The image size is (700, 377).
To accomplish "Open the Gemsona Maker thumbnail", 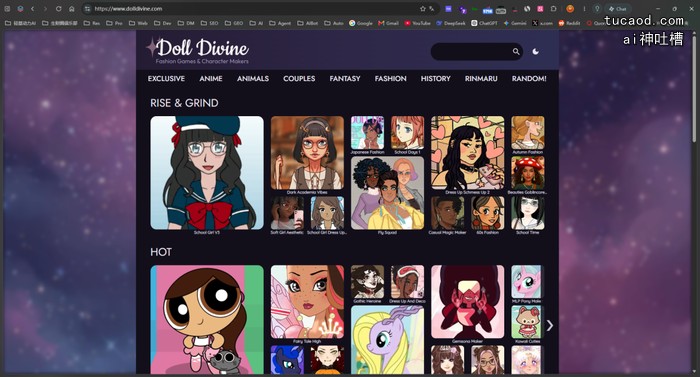I will (467, 302).
